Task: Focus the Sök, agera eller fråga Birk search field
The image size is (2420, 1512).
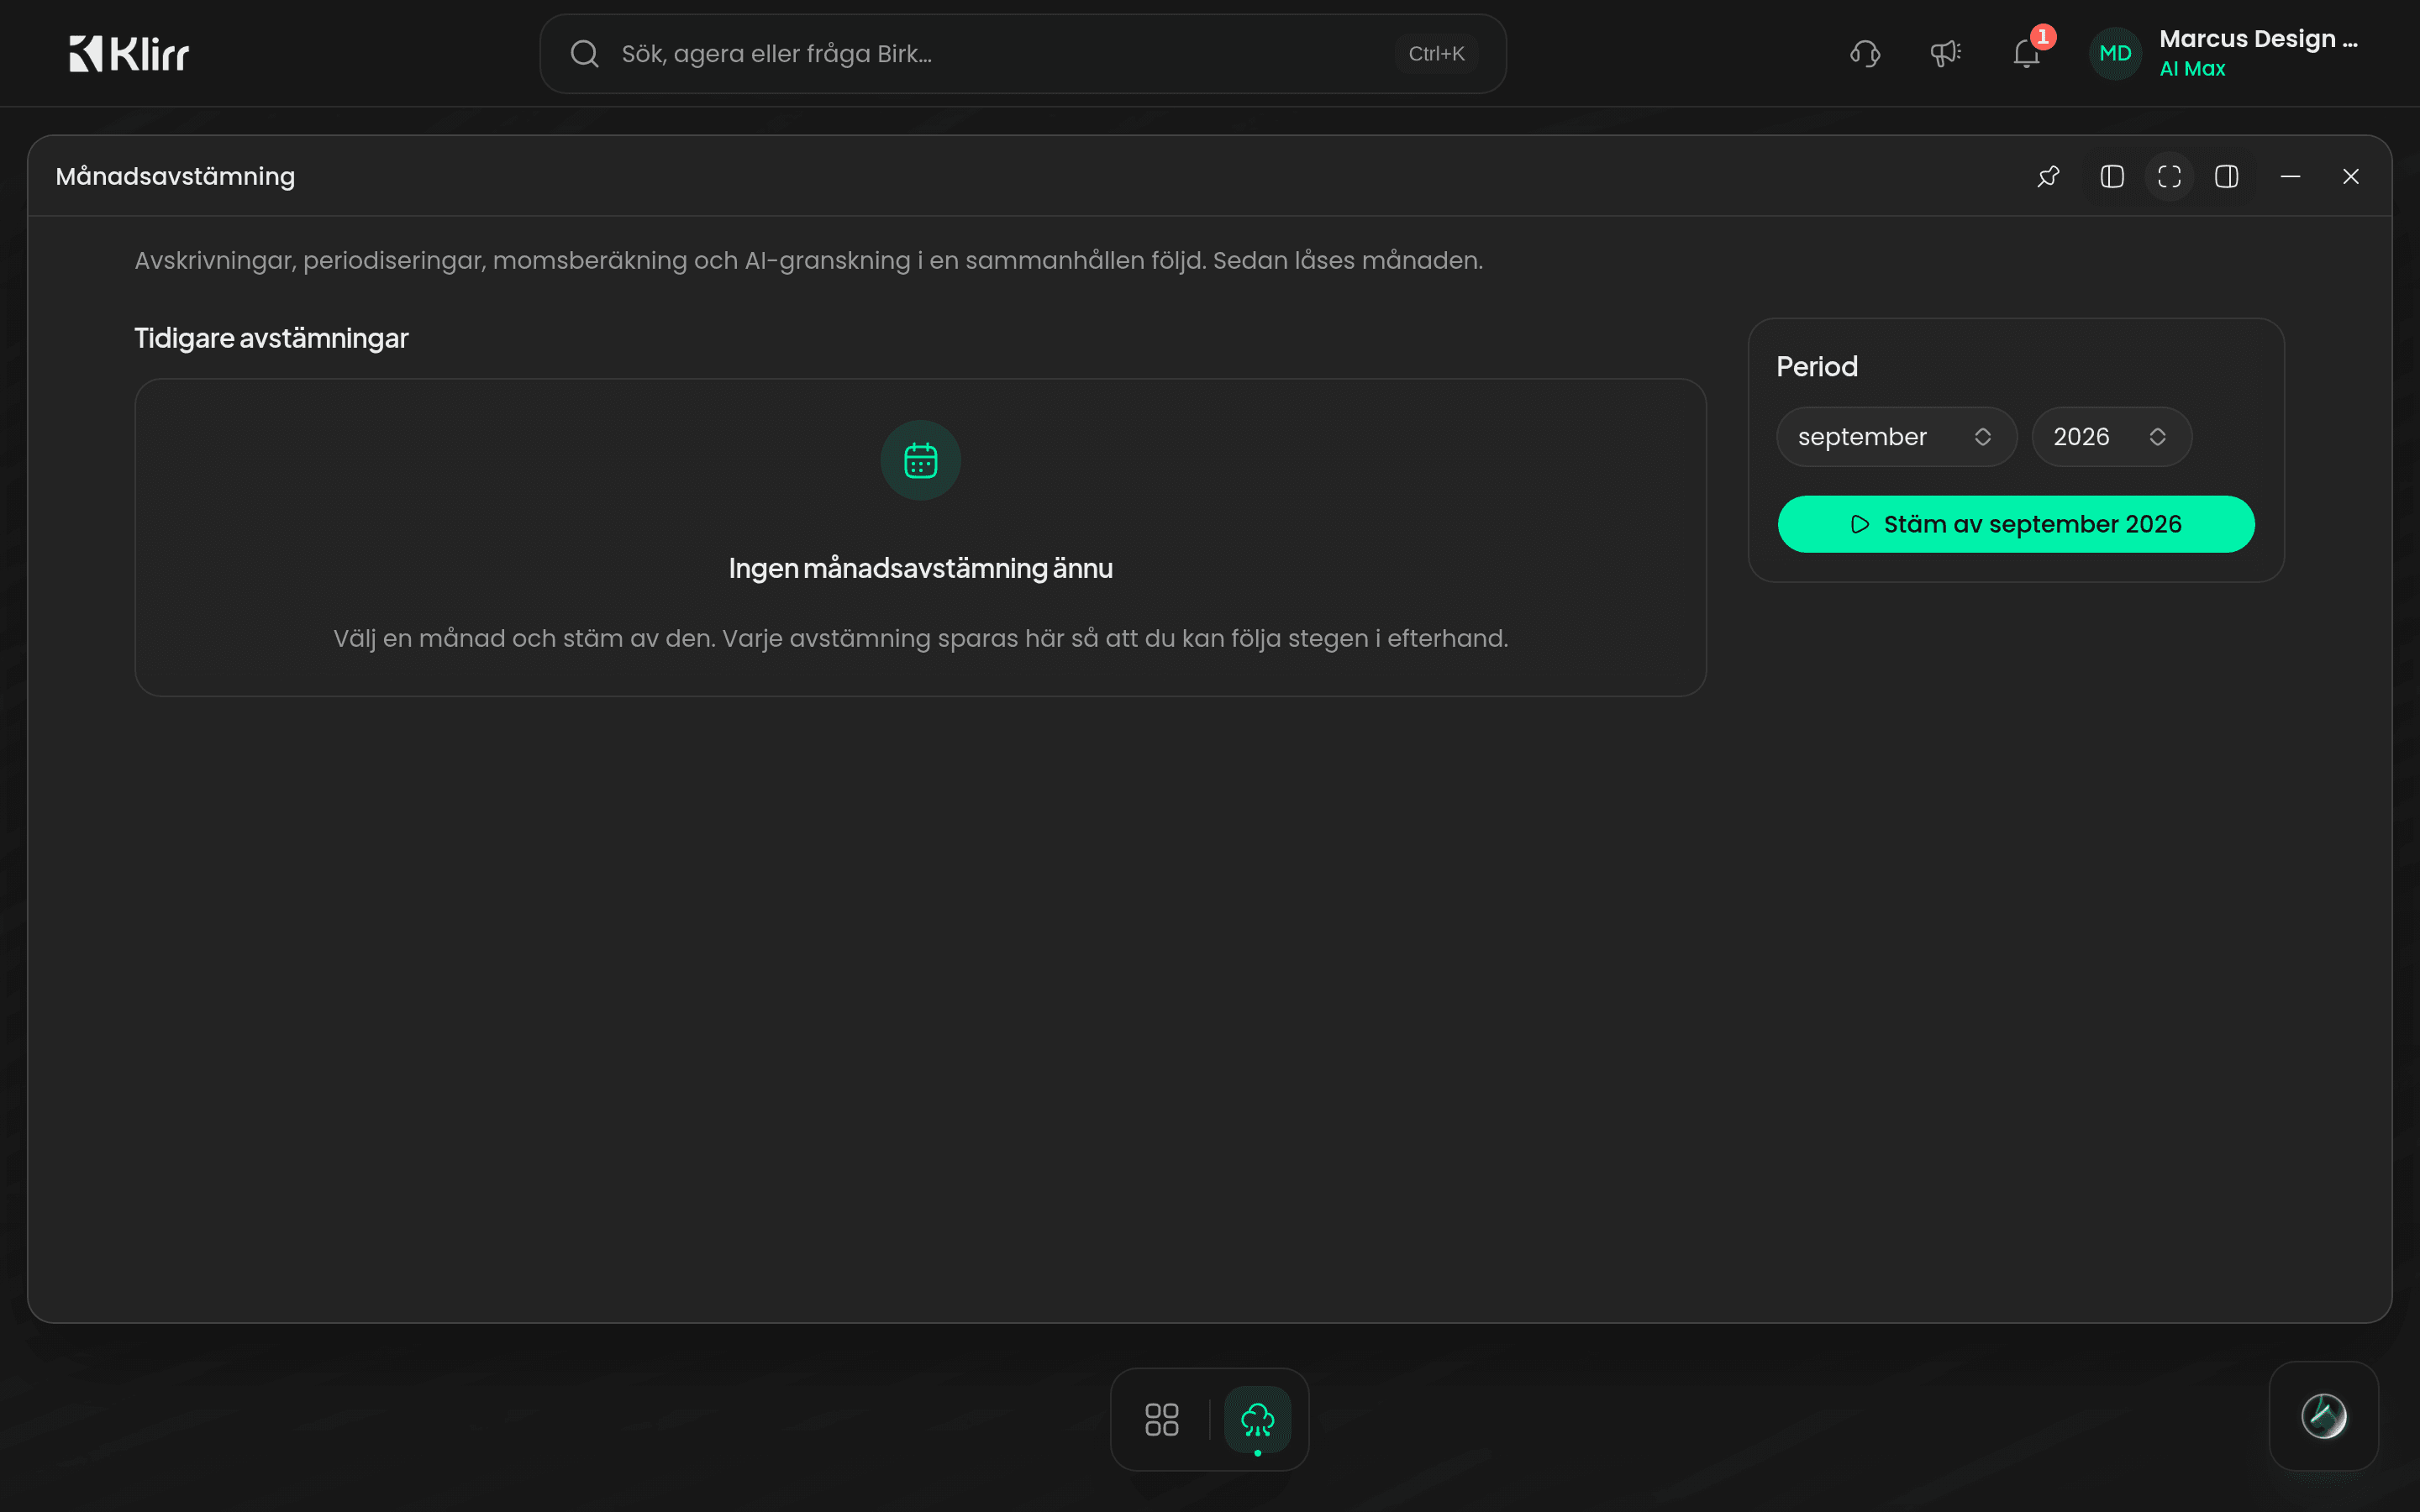Action: tap(1022, 54)
